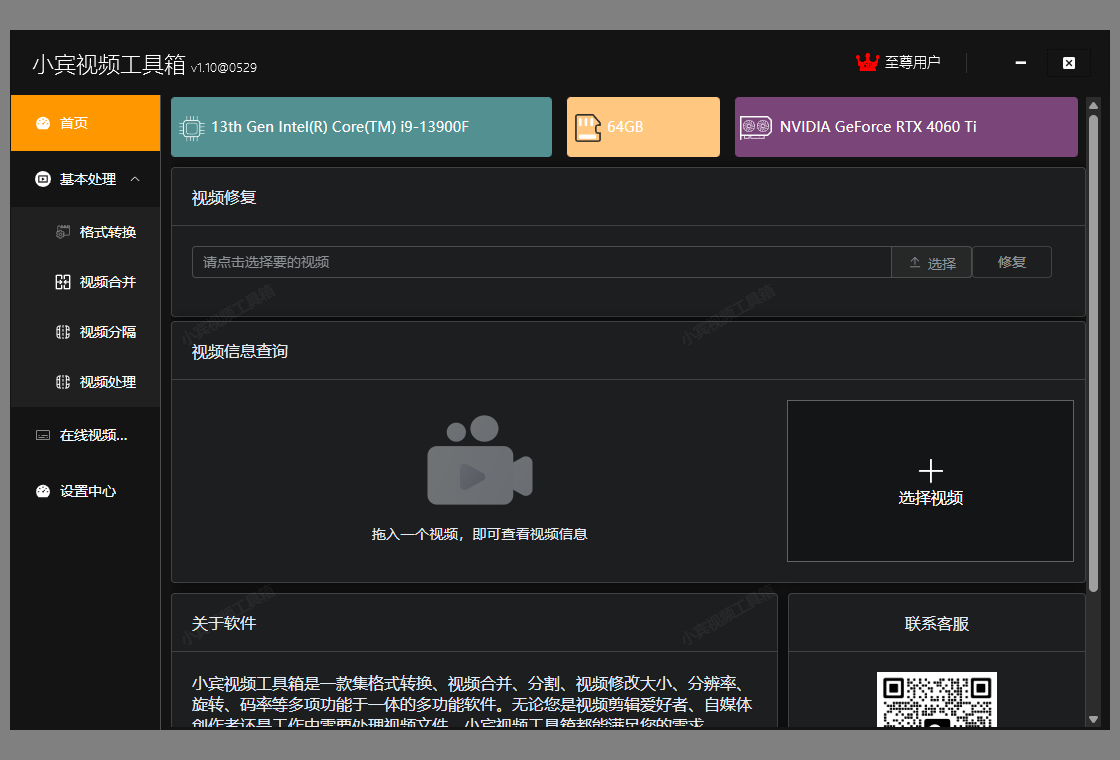This screenshot has height=760, width=1120.
Task: Select the 视频分隔 split icon in sidebar
Action: (61, 331)
